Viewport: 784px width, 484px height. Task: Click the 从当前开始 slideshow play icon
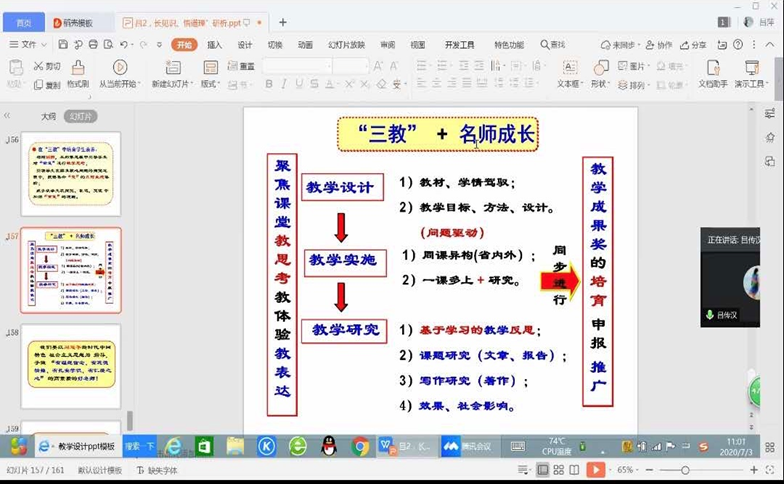click(119, 67)
